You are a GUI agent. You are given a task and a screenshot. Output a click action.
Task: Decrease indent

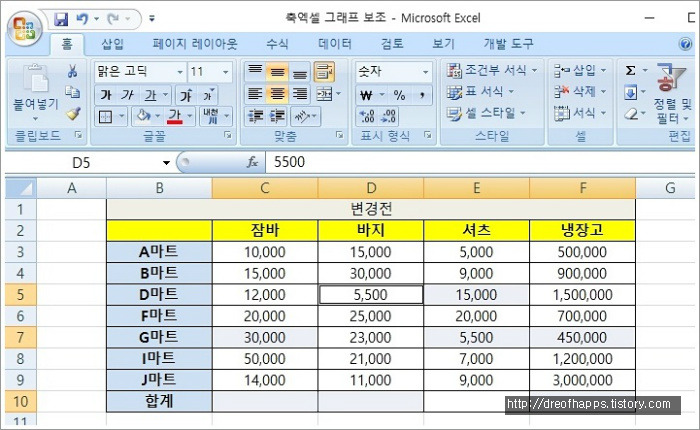coord(255,116)
